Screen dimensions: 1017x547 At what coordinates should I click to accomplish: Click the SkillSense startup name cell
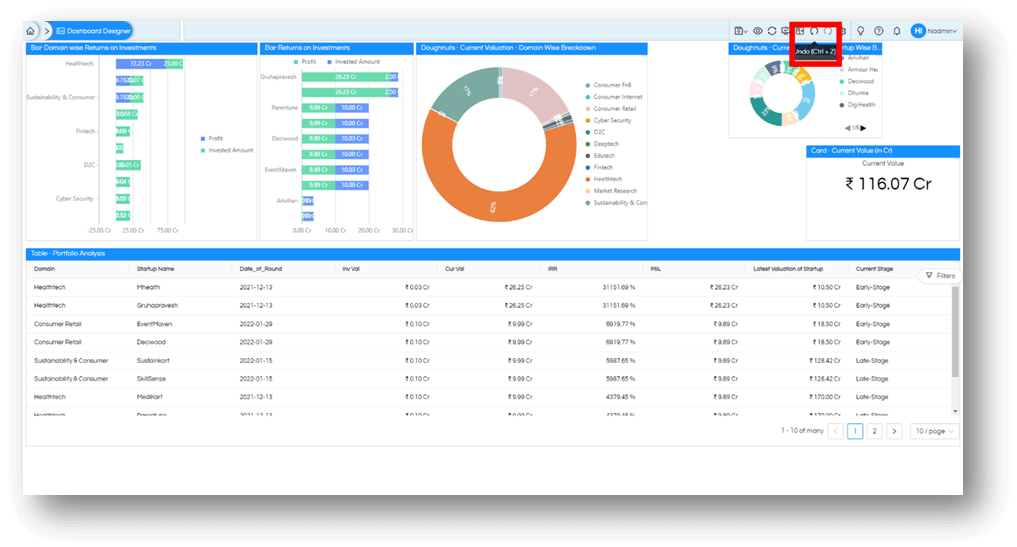pos(151,378)
